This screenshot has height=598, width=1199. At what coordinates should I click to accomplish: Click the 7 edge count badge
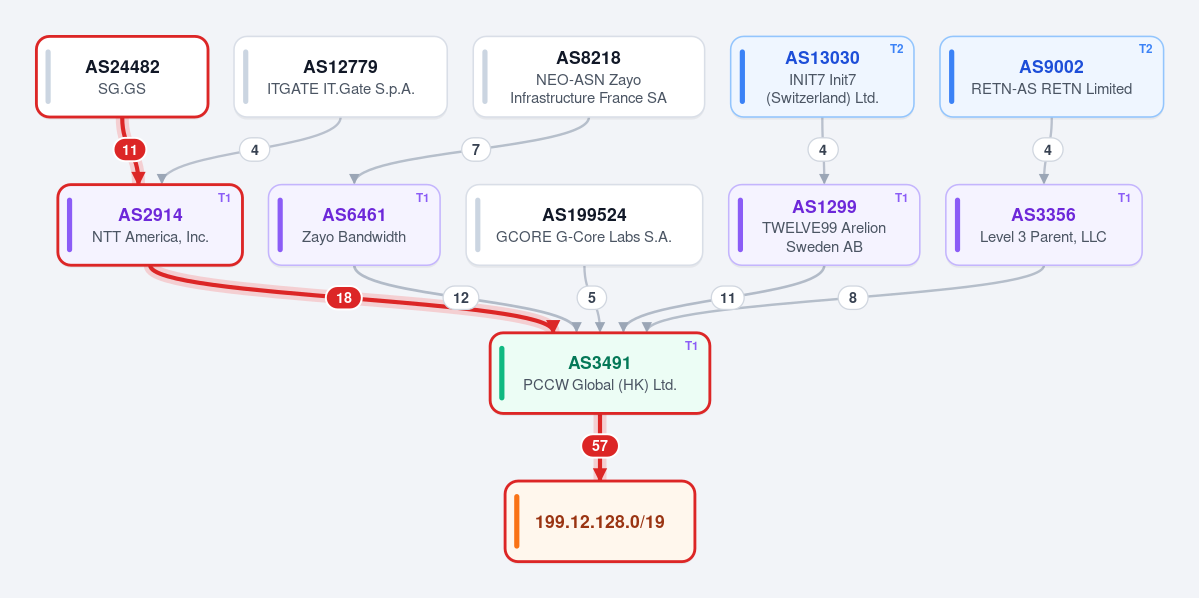click(x=476, y=150)
